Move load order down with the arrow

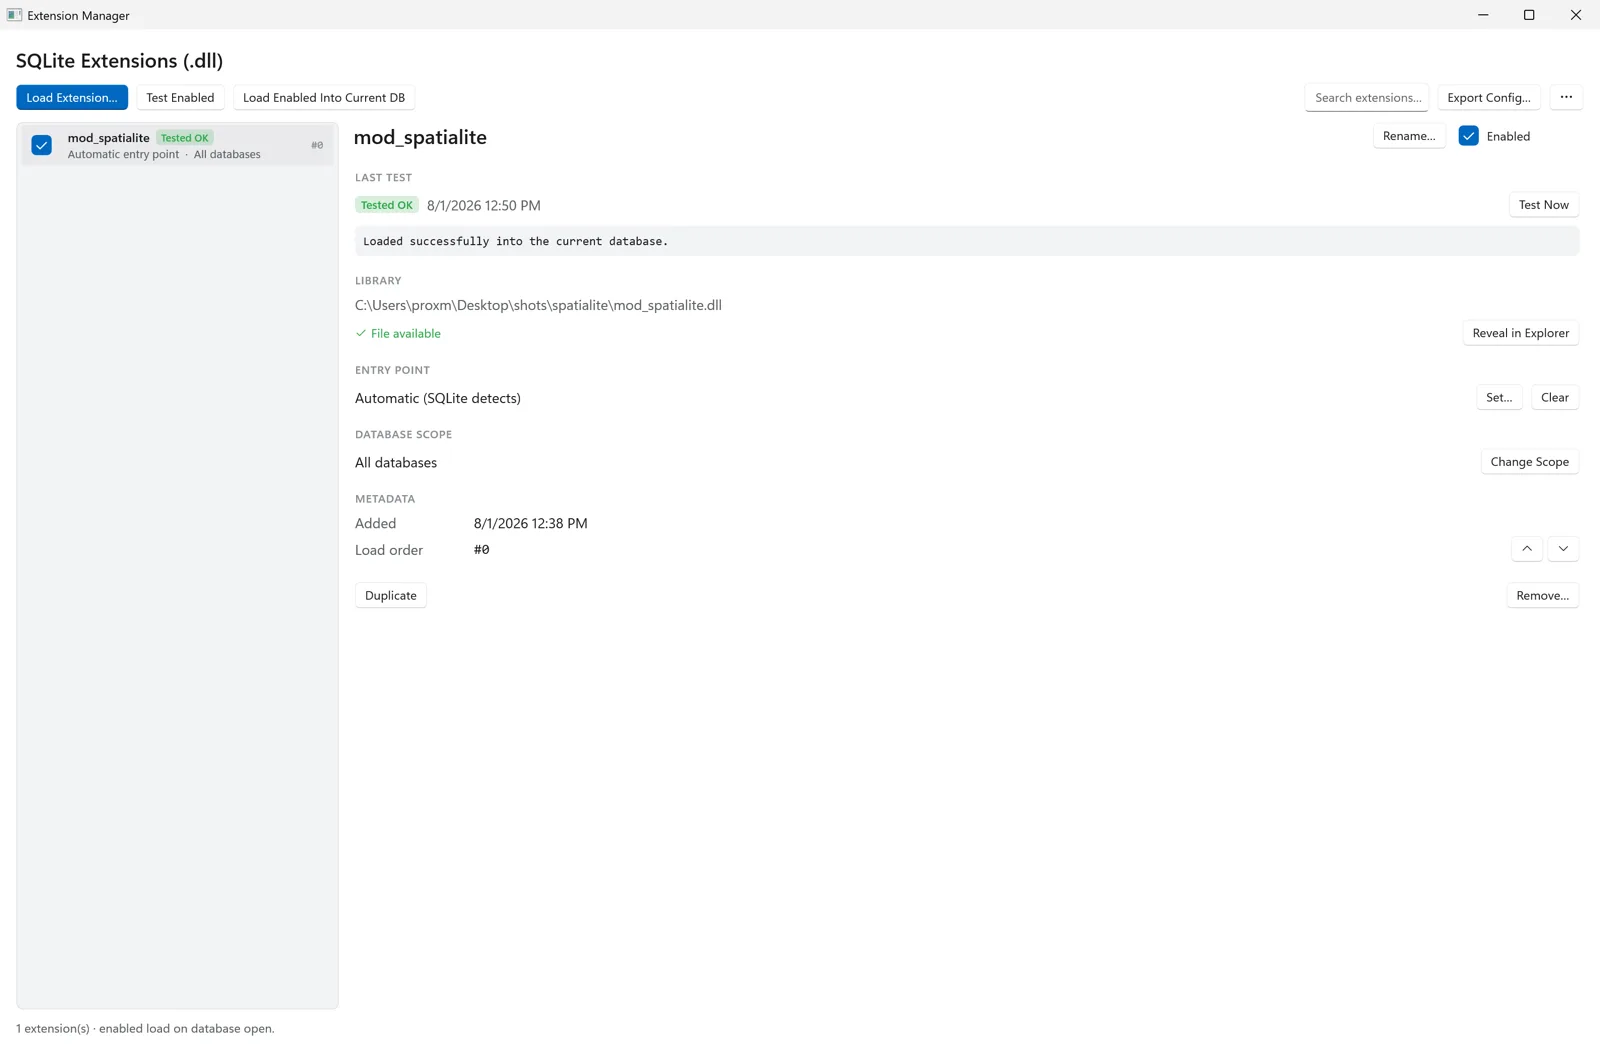tap(1563, 549)
